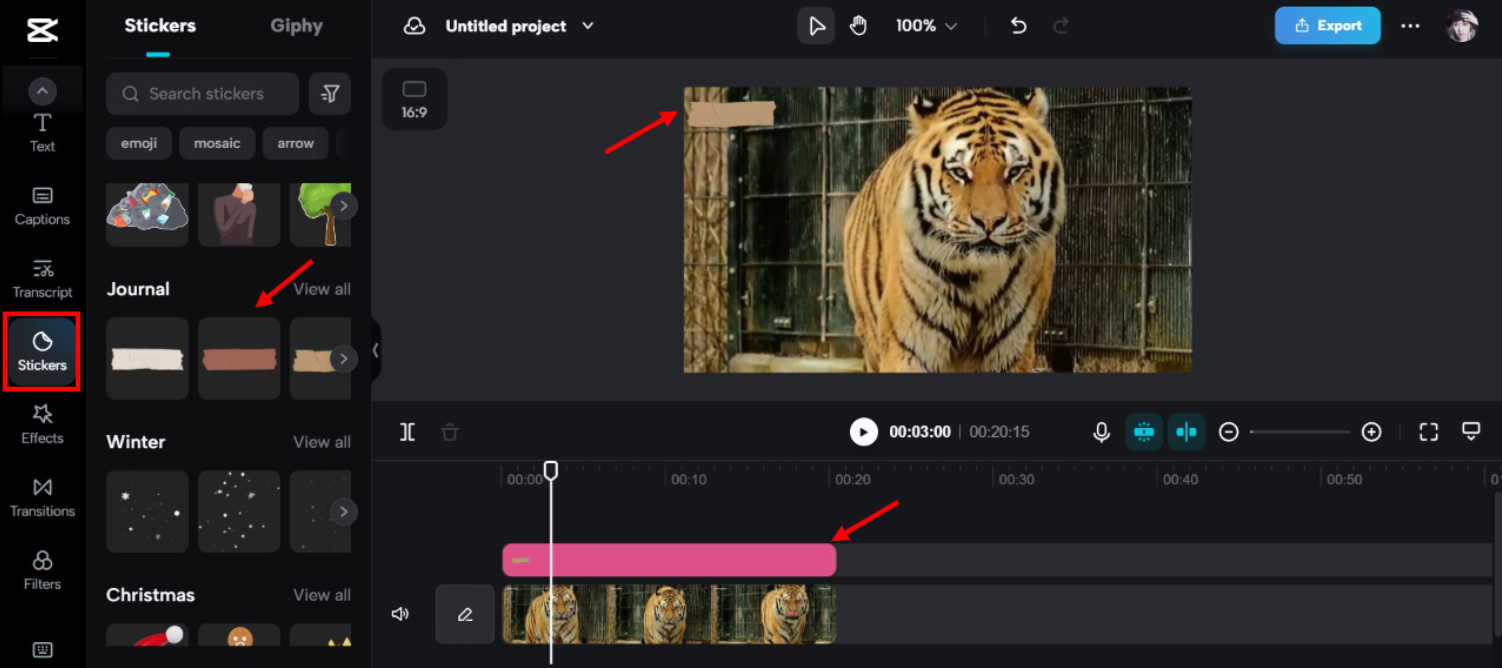Mute the video track audio

click(x=400, y=614)
